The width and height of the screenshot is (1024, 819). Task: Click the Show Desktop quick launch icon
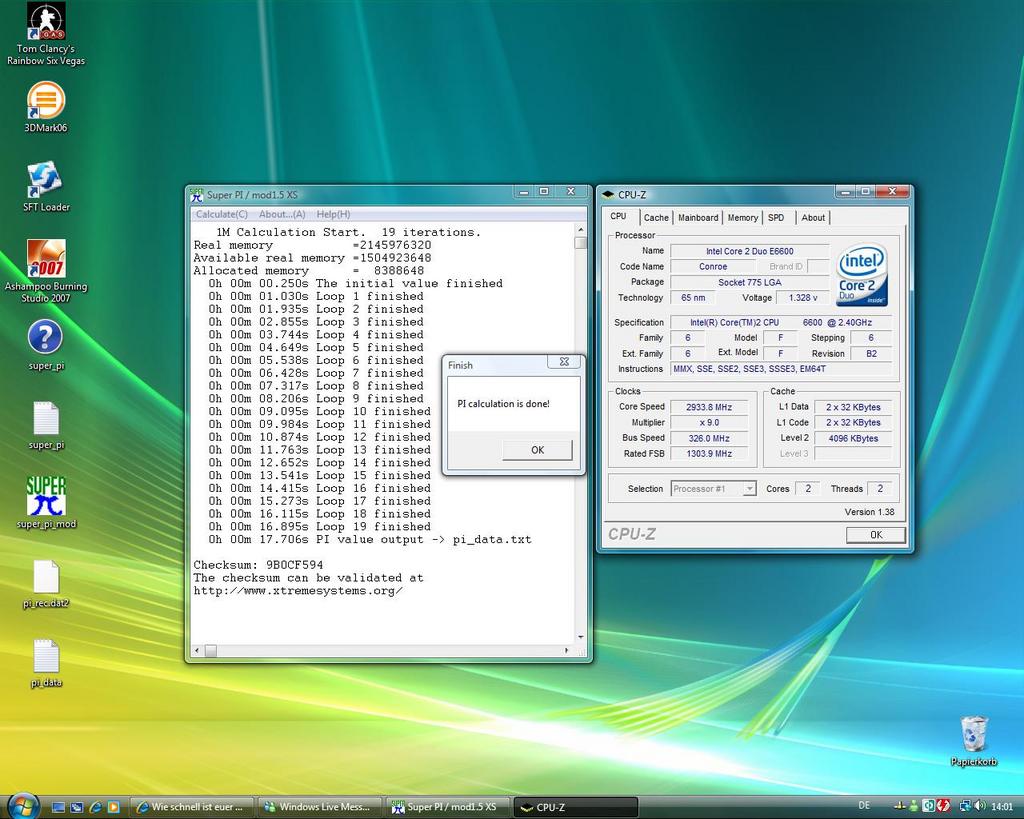click(x=58, y=807)
